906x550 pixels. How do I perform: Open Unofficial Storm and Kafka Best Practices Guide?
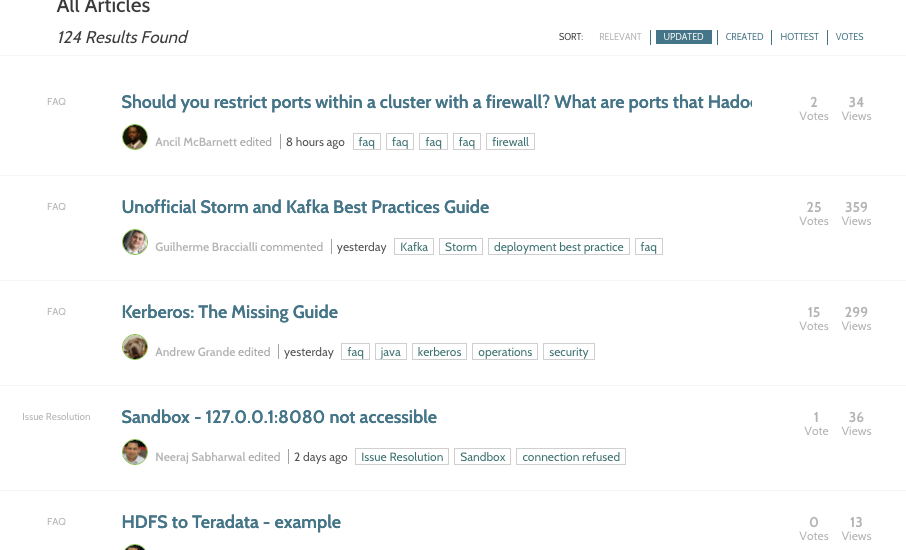[x=305, y=207]
